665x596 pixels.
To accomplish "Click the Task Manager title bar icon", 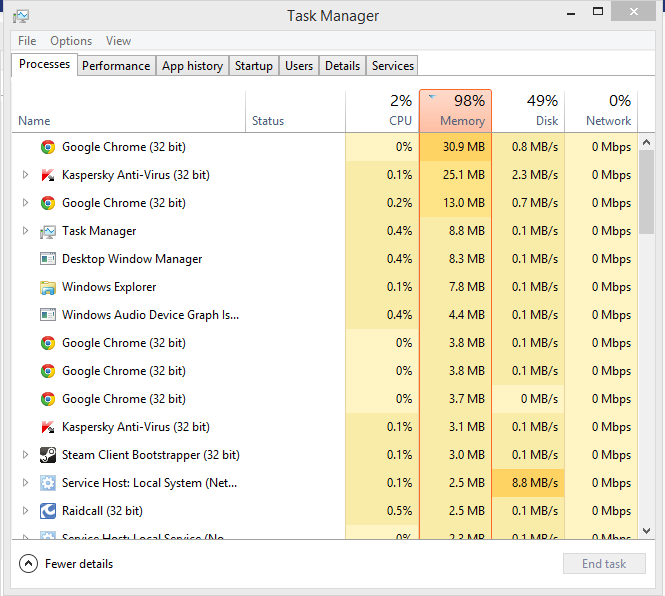I will (x=21, y=17).
